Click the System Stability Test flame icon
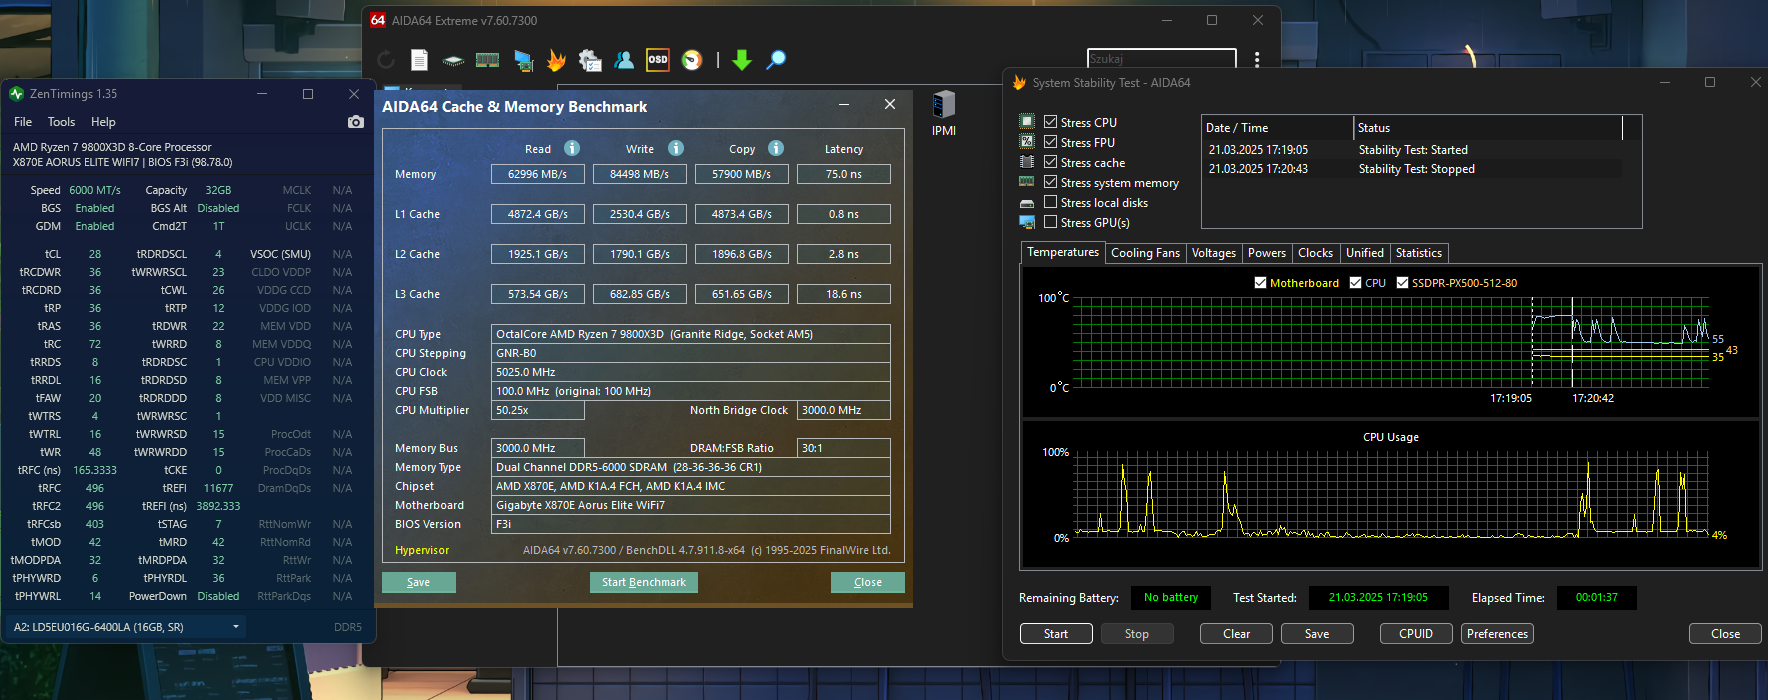Screen dimensions: 1768x700 pos(556,60)
